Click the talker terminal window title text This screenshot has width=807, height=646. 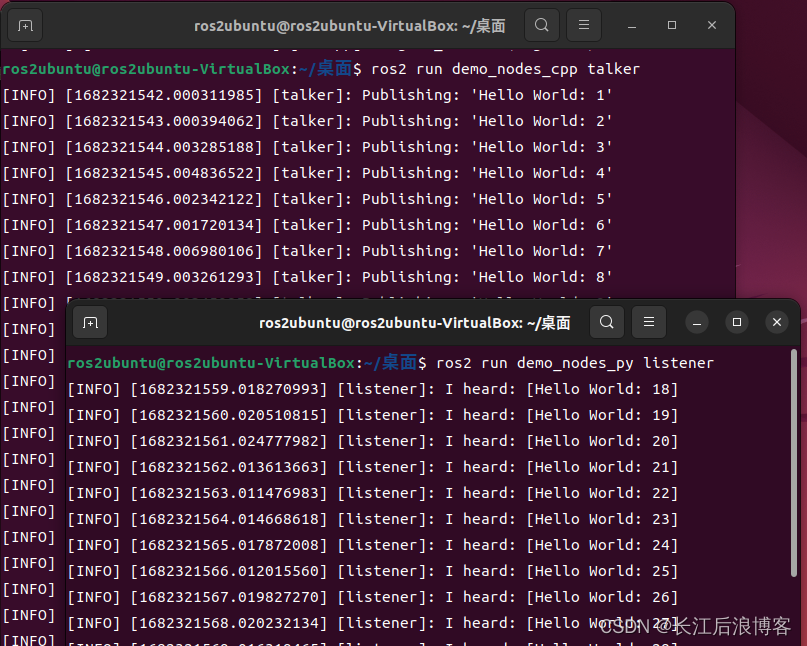click(349, 26)
